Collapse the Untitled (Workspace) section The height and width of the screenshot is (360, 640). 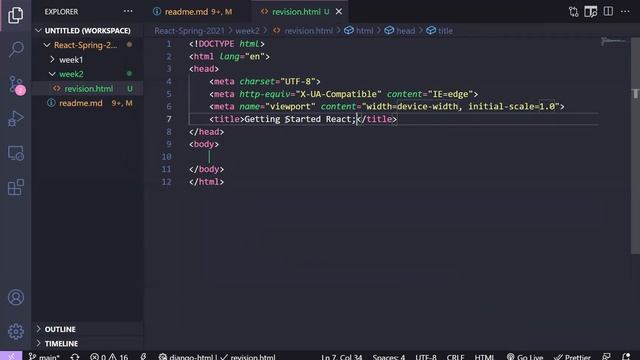(87, 31)
